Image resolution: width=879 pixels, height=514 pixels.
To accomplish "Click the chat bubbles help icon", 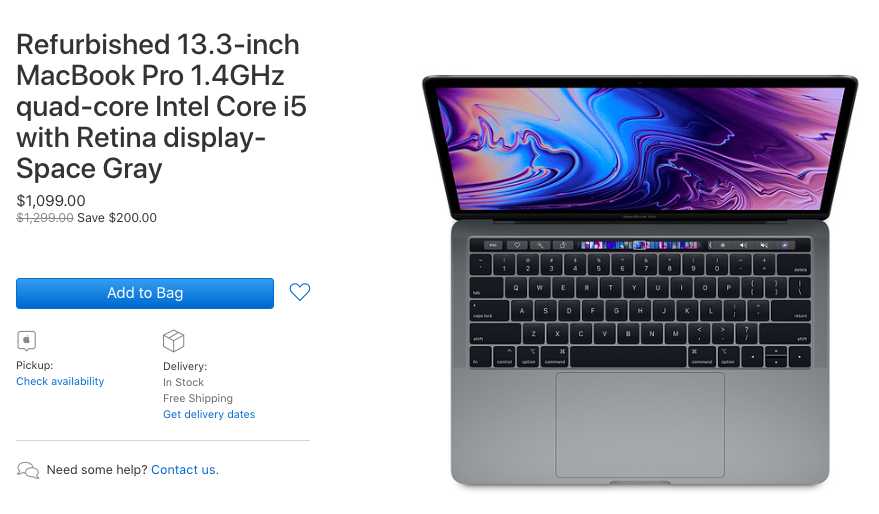I will tap(28, 470).
